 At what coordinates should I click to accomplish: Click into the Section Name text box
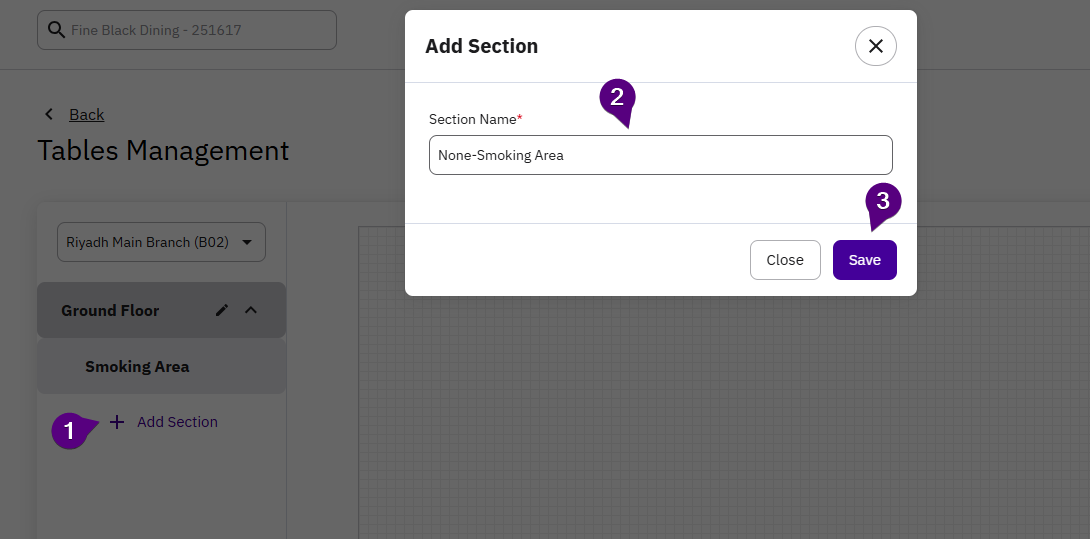[660, 155]
